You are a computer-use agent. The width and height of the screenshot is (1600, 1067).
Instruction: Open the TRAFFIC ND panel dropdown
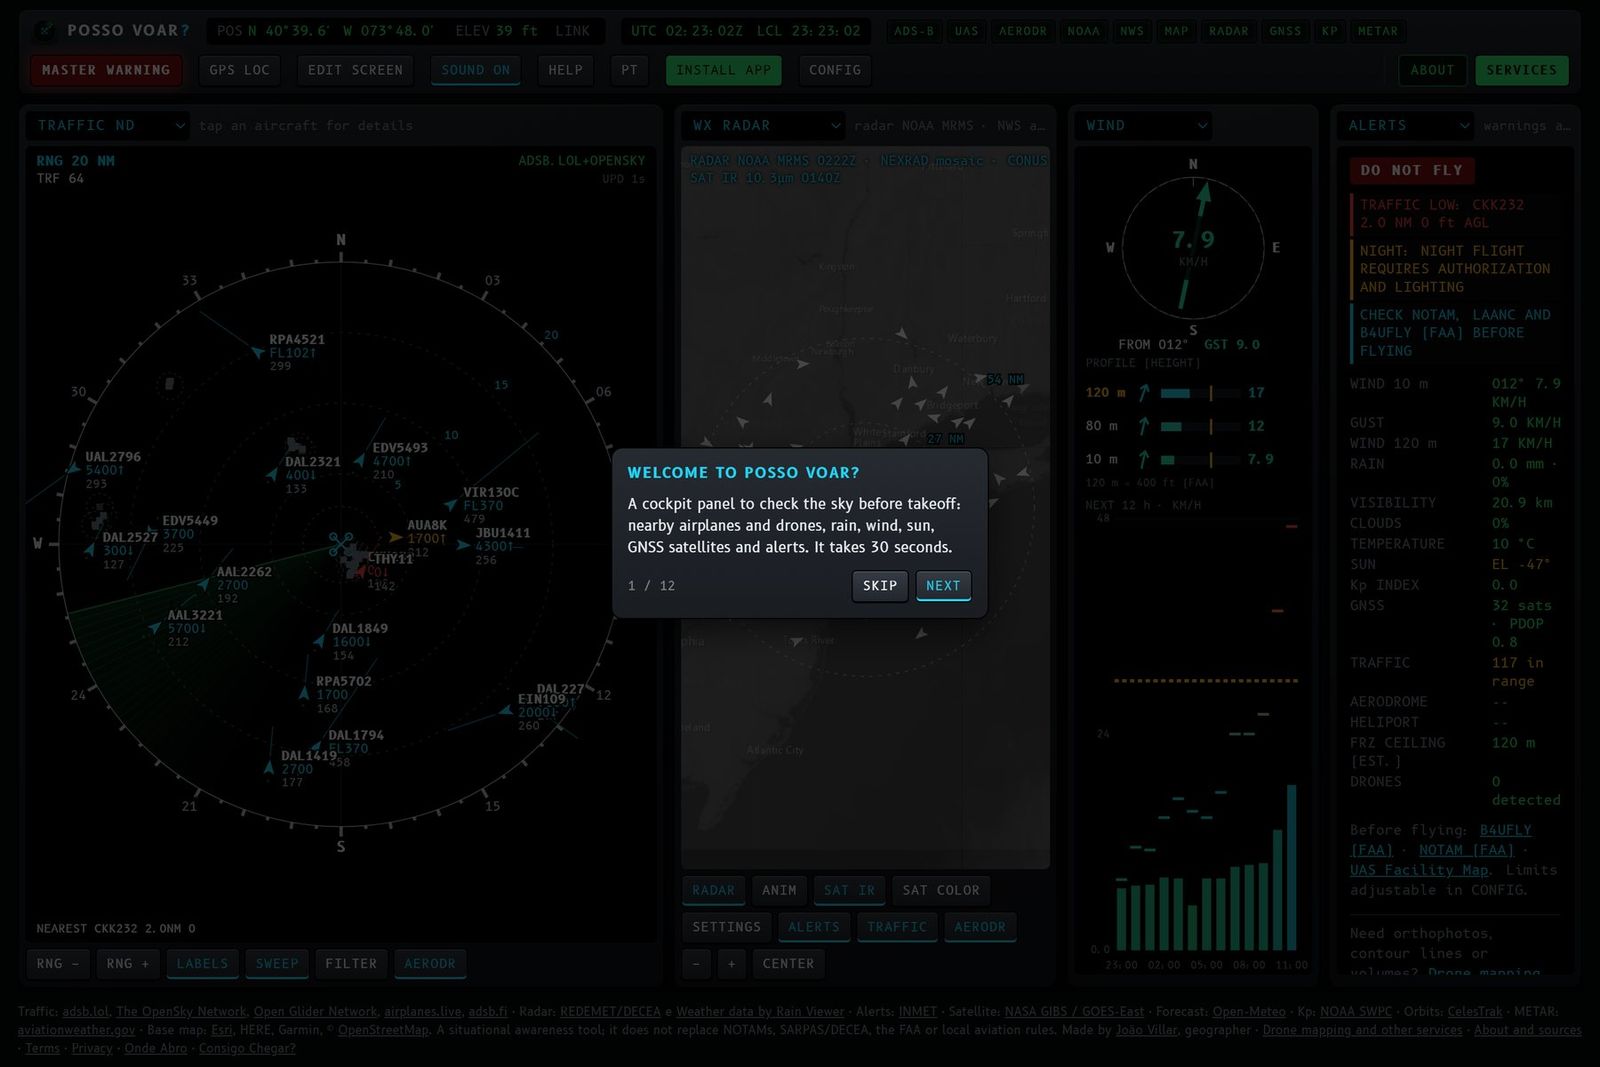(109, 125)
